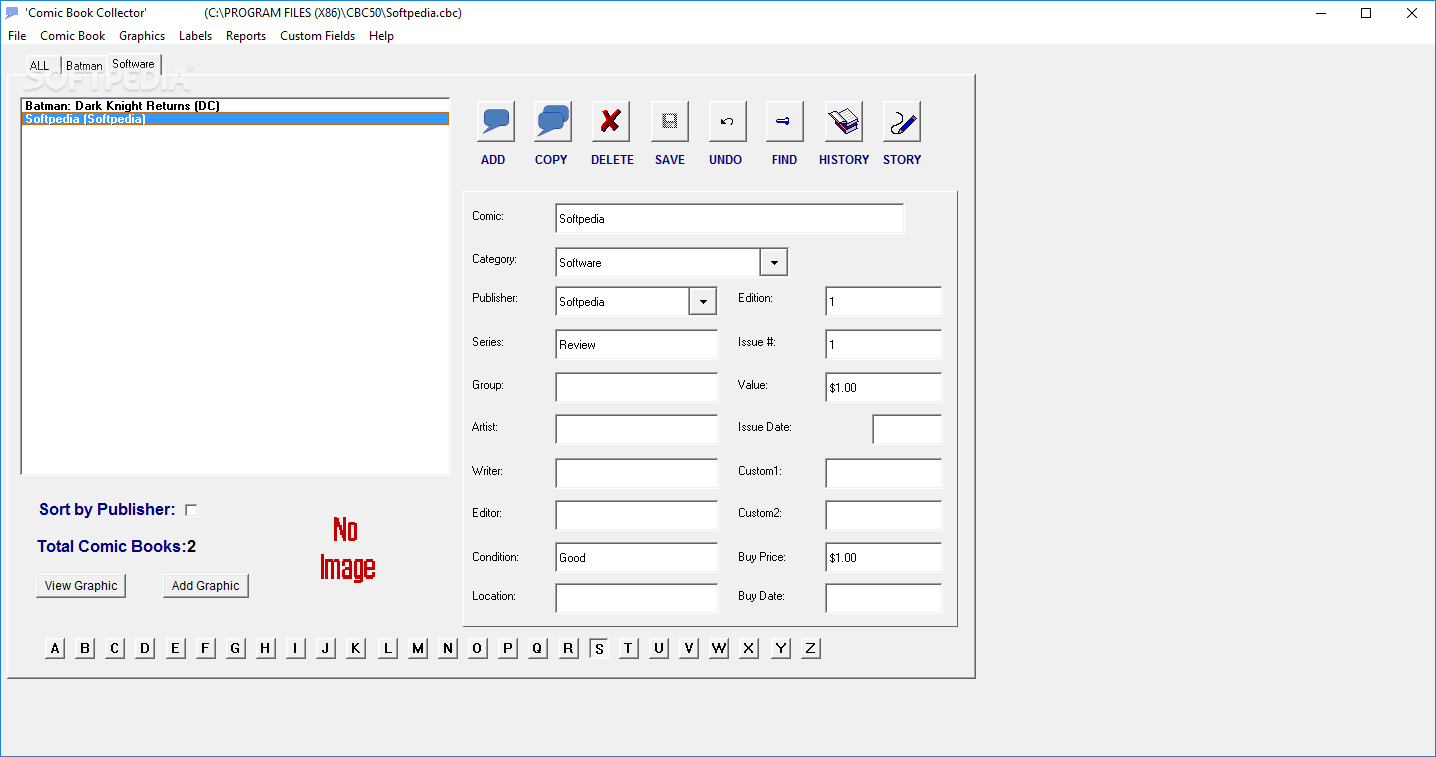Jump to letter G in alphabet bar

tap(235, 648)
